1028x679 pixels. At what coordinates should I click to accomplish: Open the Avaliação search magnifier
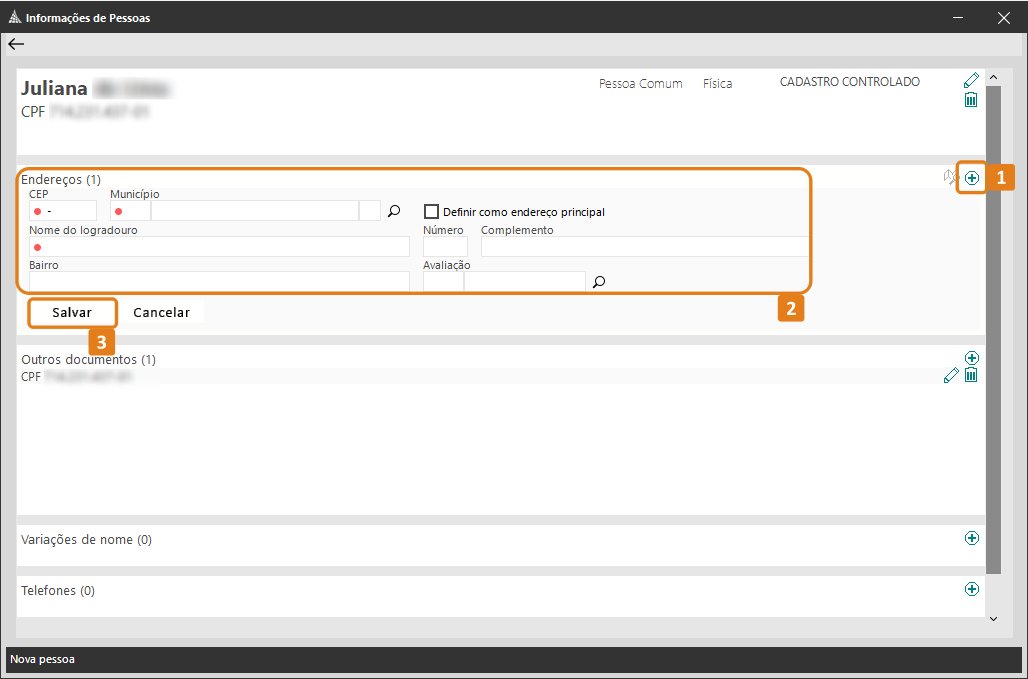click(599, 282)
